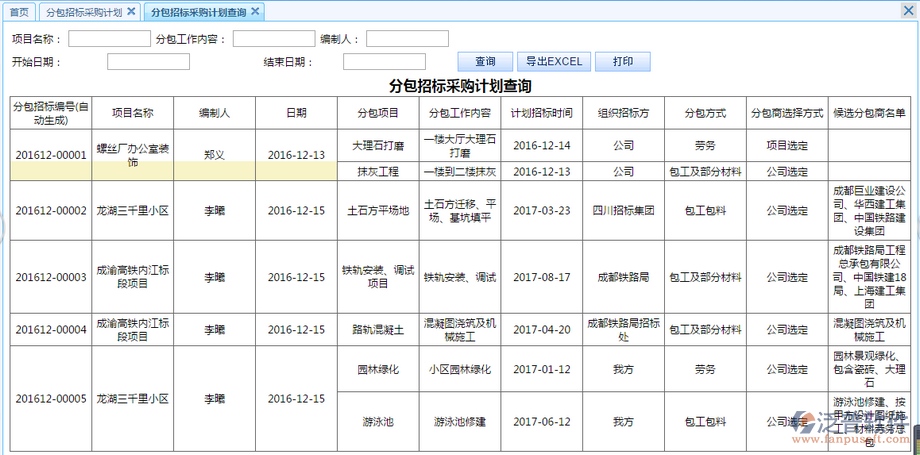
Task: Click into the 编制人 input field
Action: 407,39
